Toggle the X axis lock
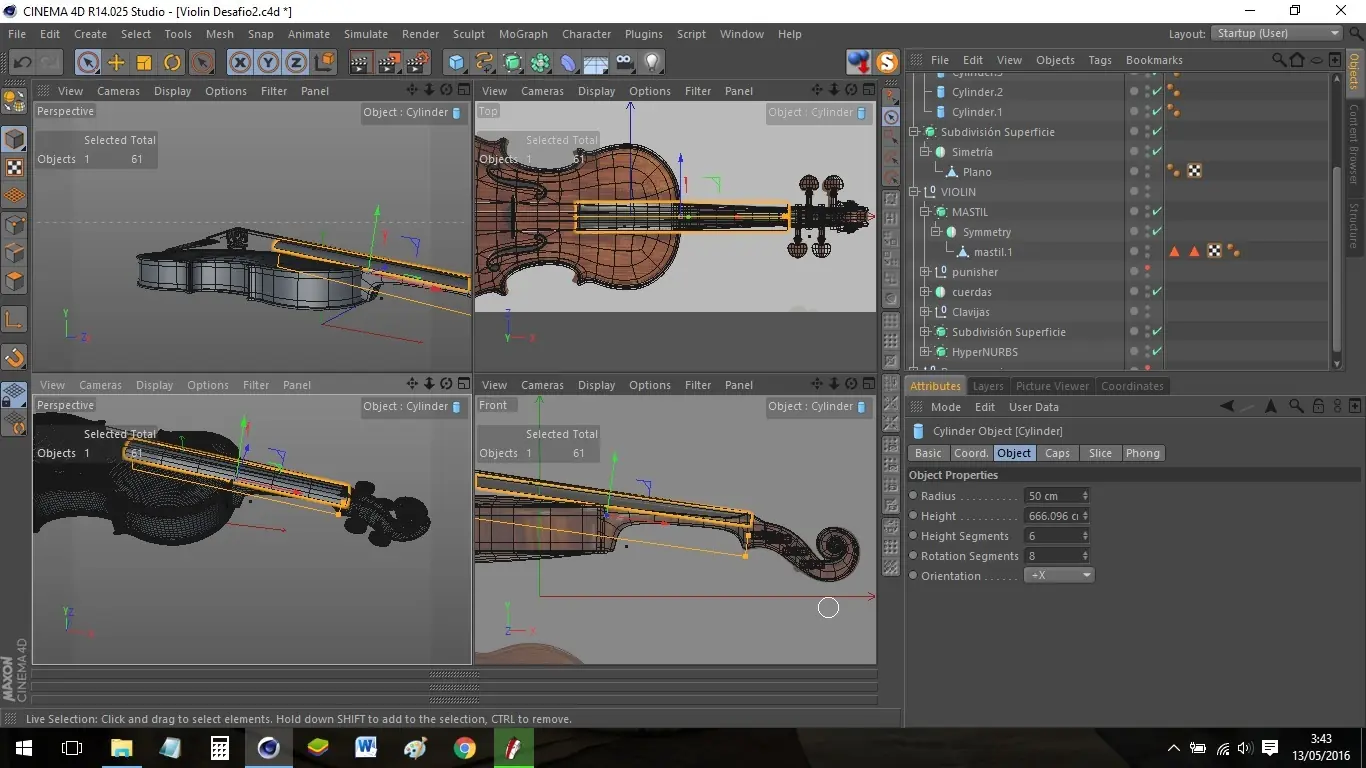The width and height of the screenshot is (1366, 768). pyautogui.click(x=240, y=62)
